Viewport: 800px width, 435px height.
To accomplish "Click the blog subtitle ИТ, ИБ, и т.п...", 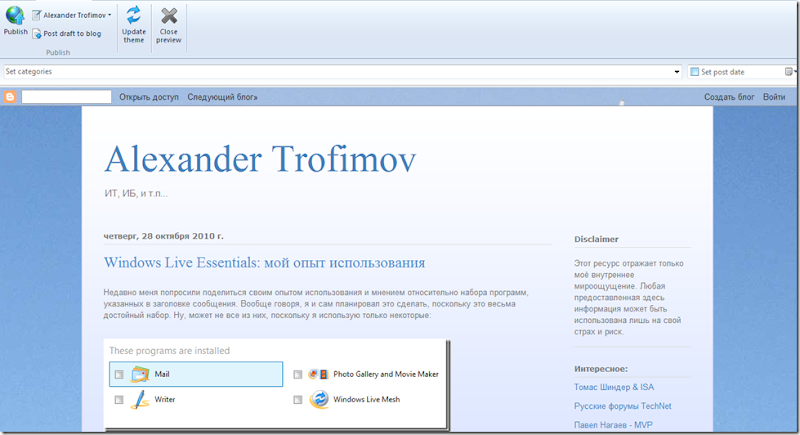I will pyautogui.click(x=136, y=193).
